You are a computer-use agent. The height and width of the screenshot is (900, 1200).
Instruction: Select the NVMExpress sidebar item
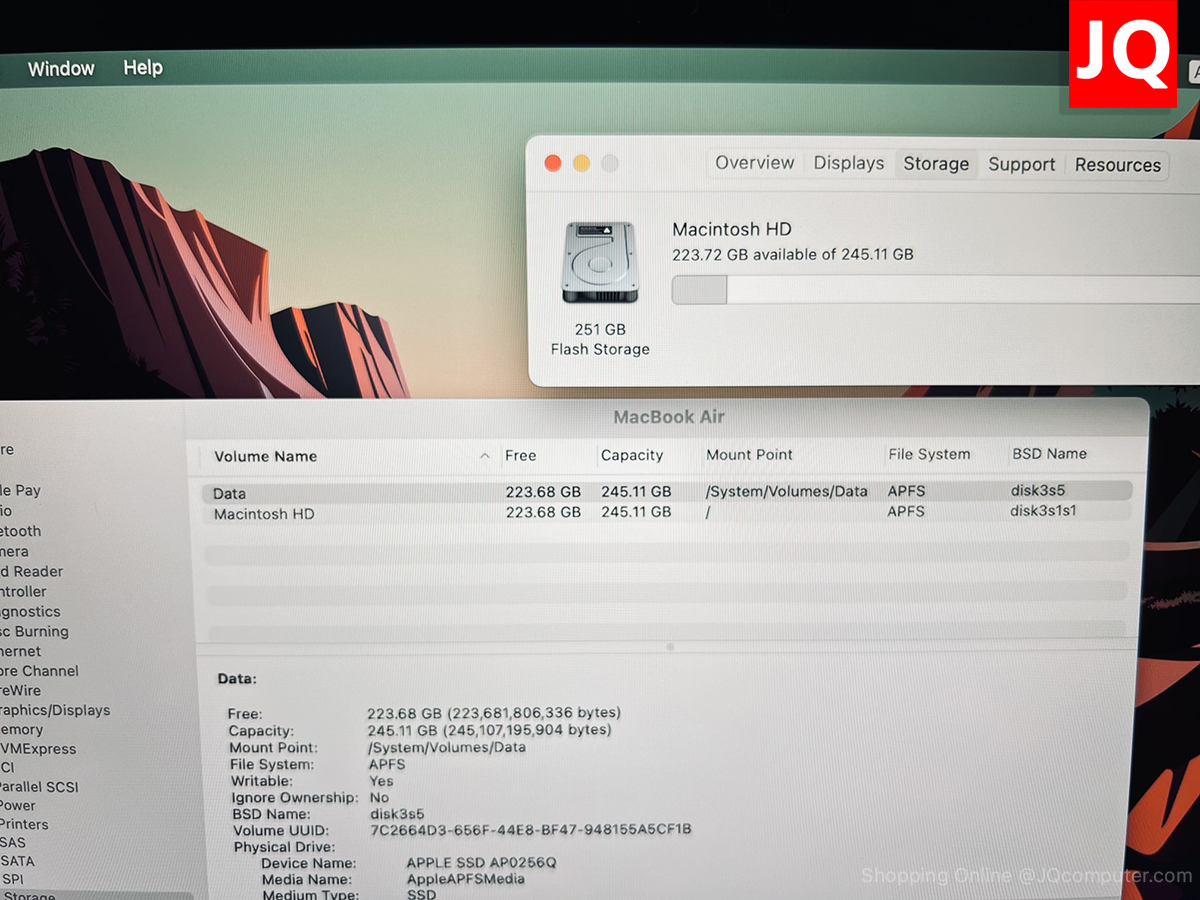(38, 748)
